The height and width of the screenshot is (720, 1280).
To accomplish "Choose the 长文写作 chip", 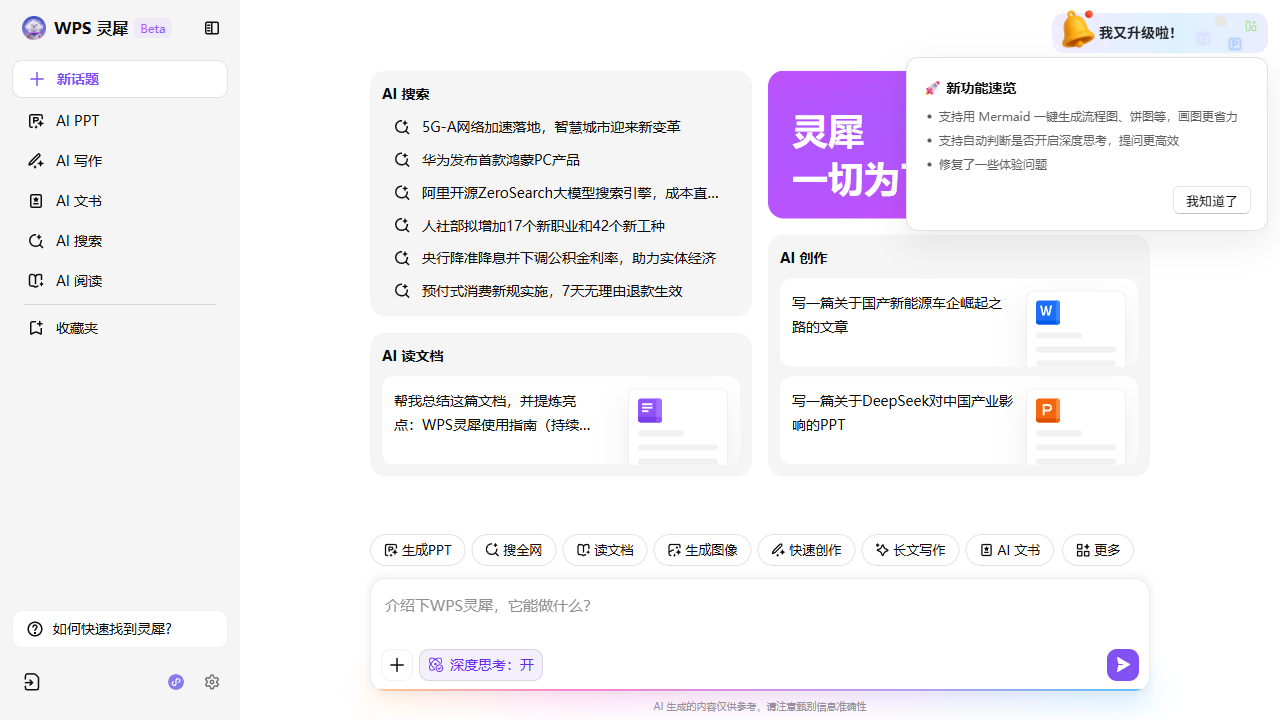I will (x=910, y=550).
